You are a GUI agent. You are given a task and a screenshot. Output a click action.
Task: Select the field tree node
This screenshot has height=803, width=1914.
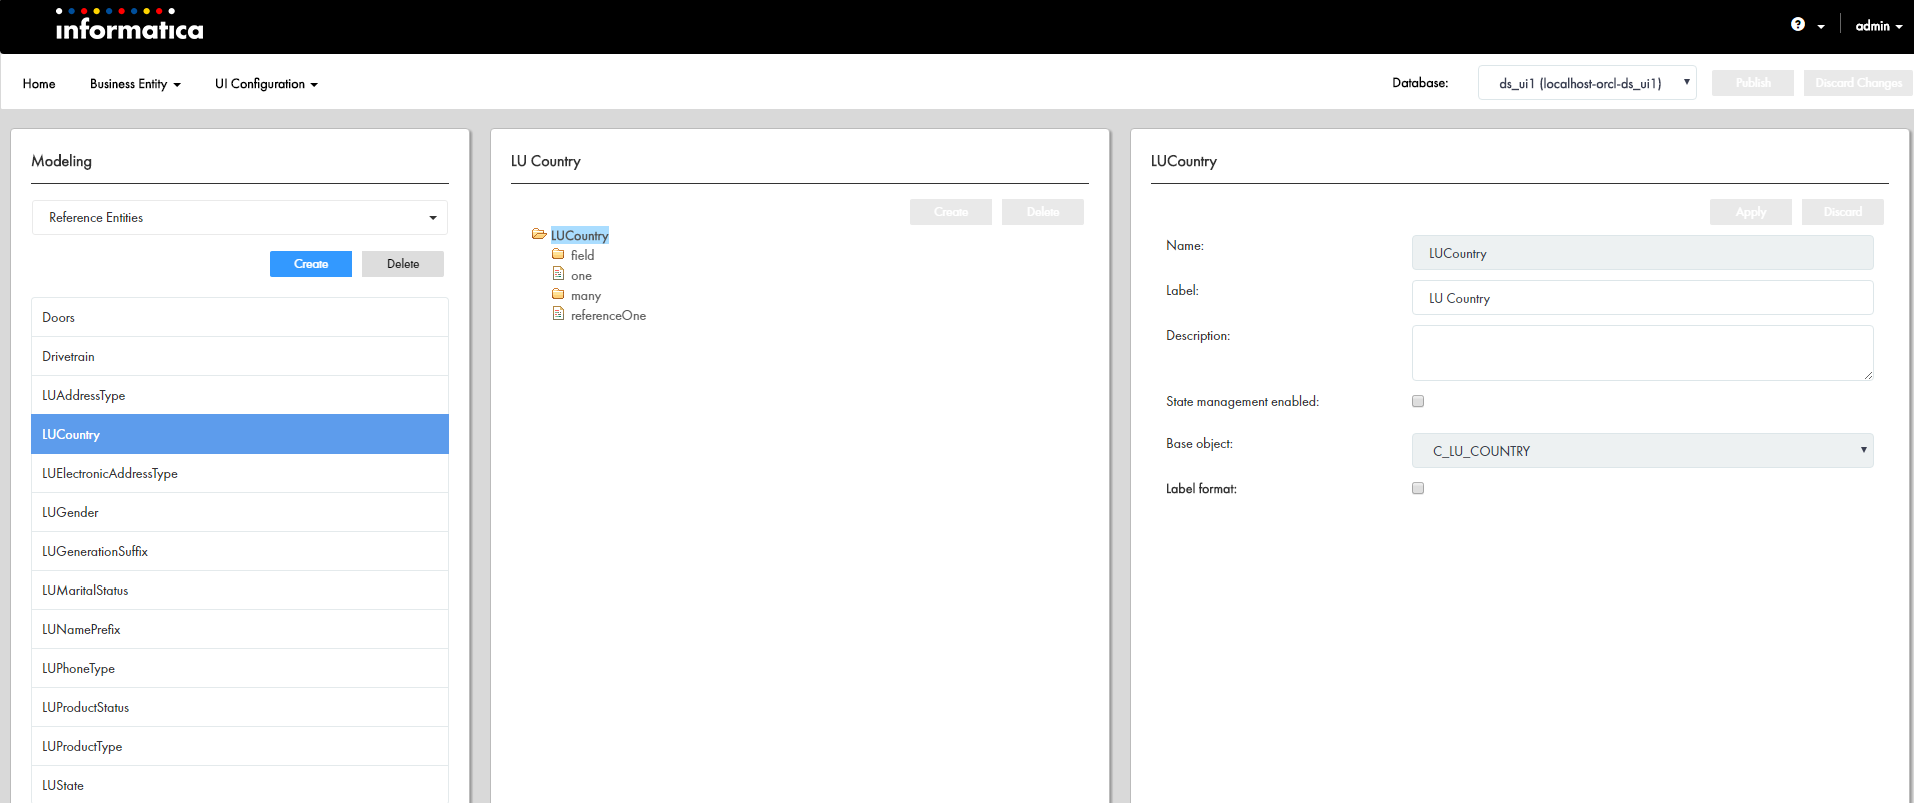[582, 255]
